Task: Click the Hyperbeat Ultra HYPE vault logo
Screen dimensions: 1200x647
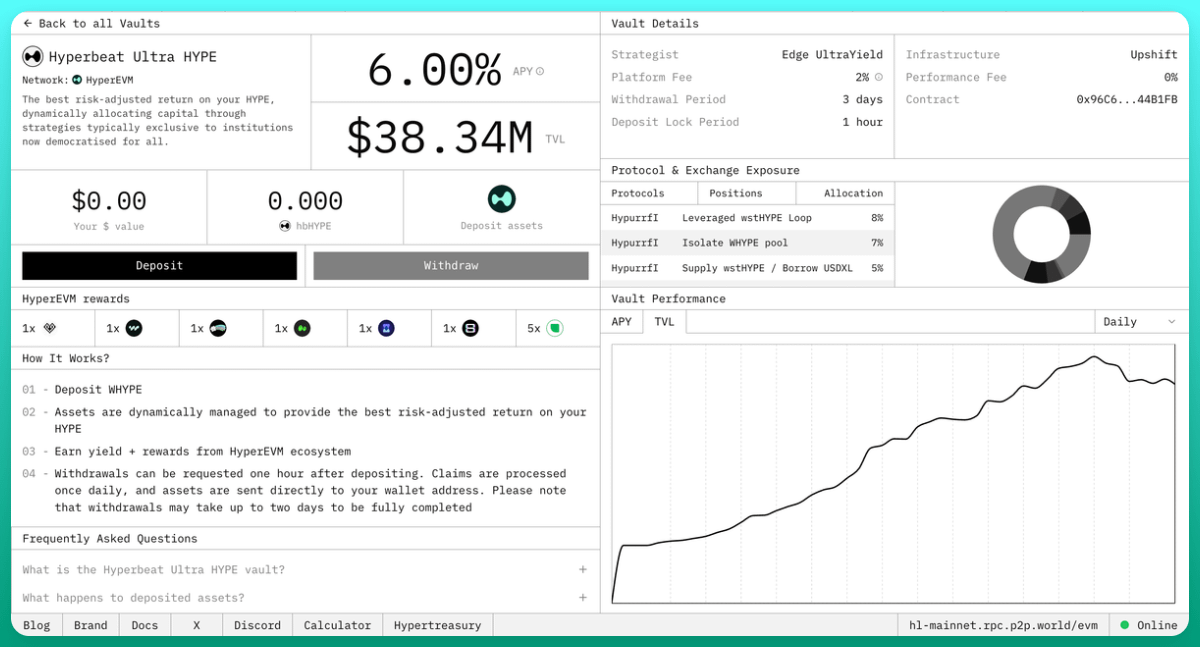Action: [x=32, y=56]
